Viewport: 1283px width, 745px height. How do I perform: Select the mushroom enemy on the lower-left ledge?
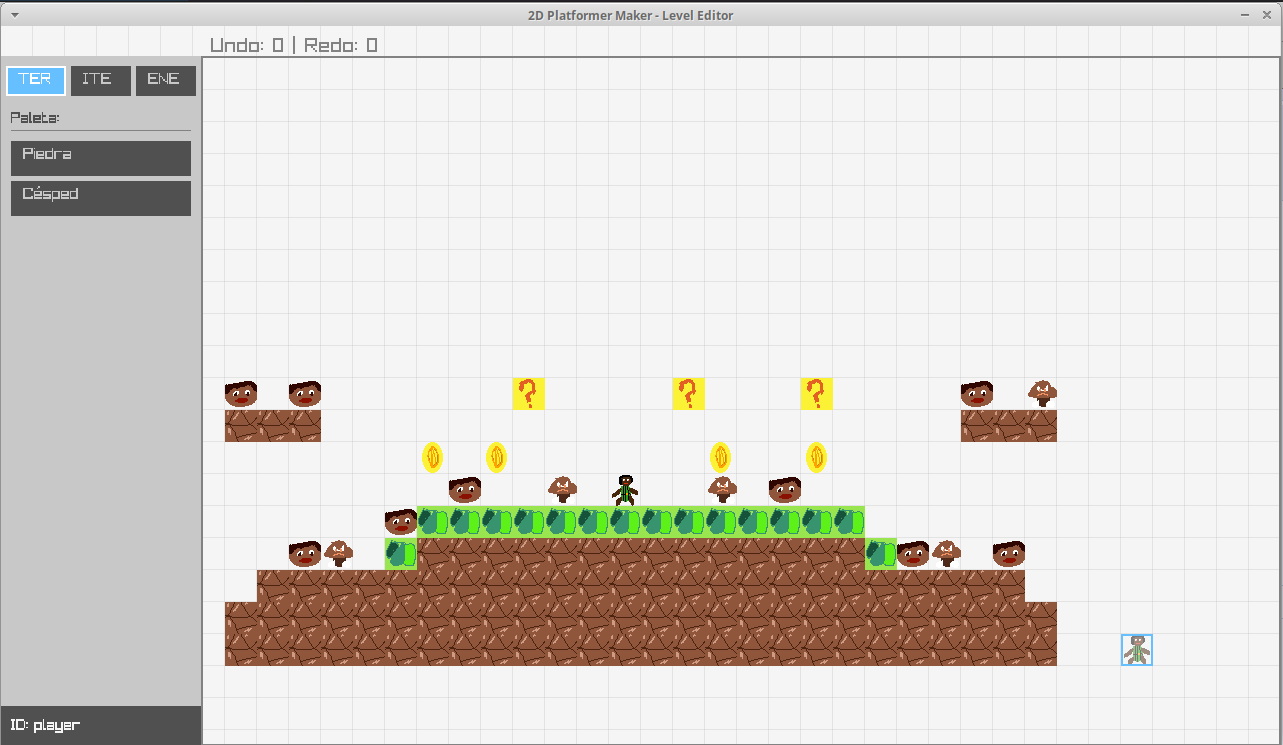click(x=339, y=553)
